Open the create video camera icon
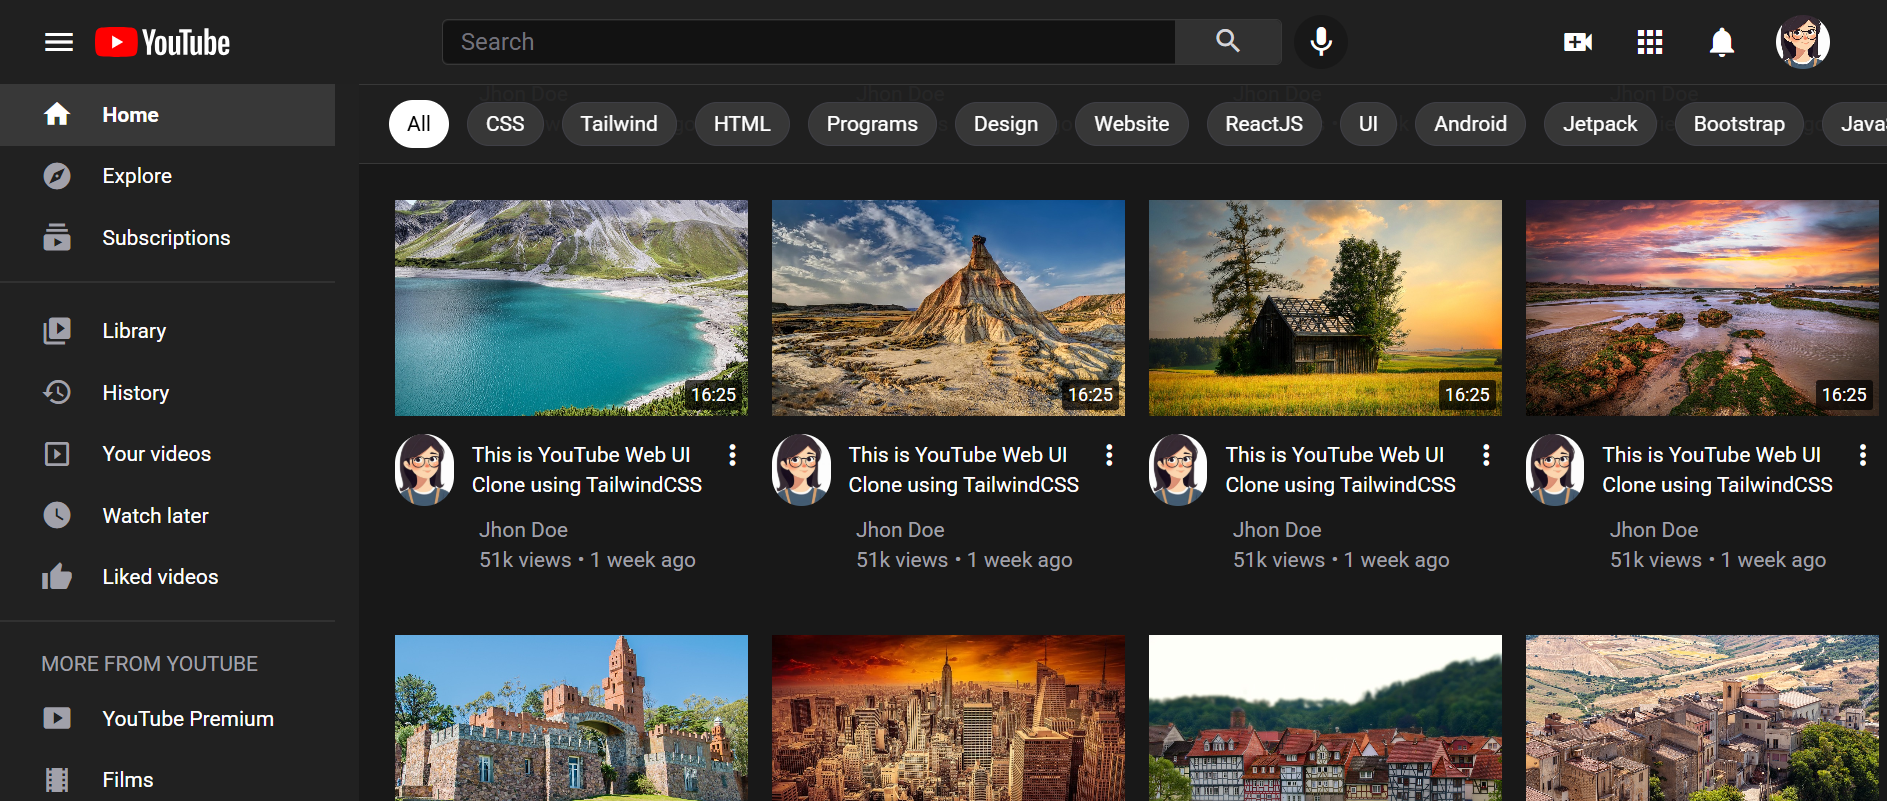Screen dimensions: 1887x801 pyautogui.click(x=1578, y=42)
